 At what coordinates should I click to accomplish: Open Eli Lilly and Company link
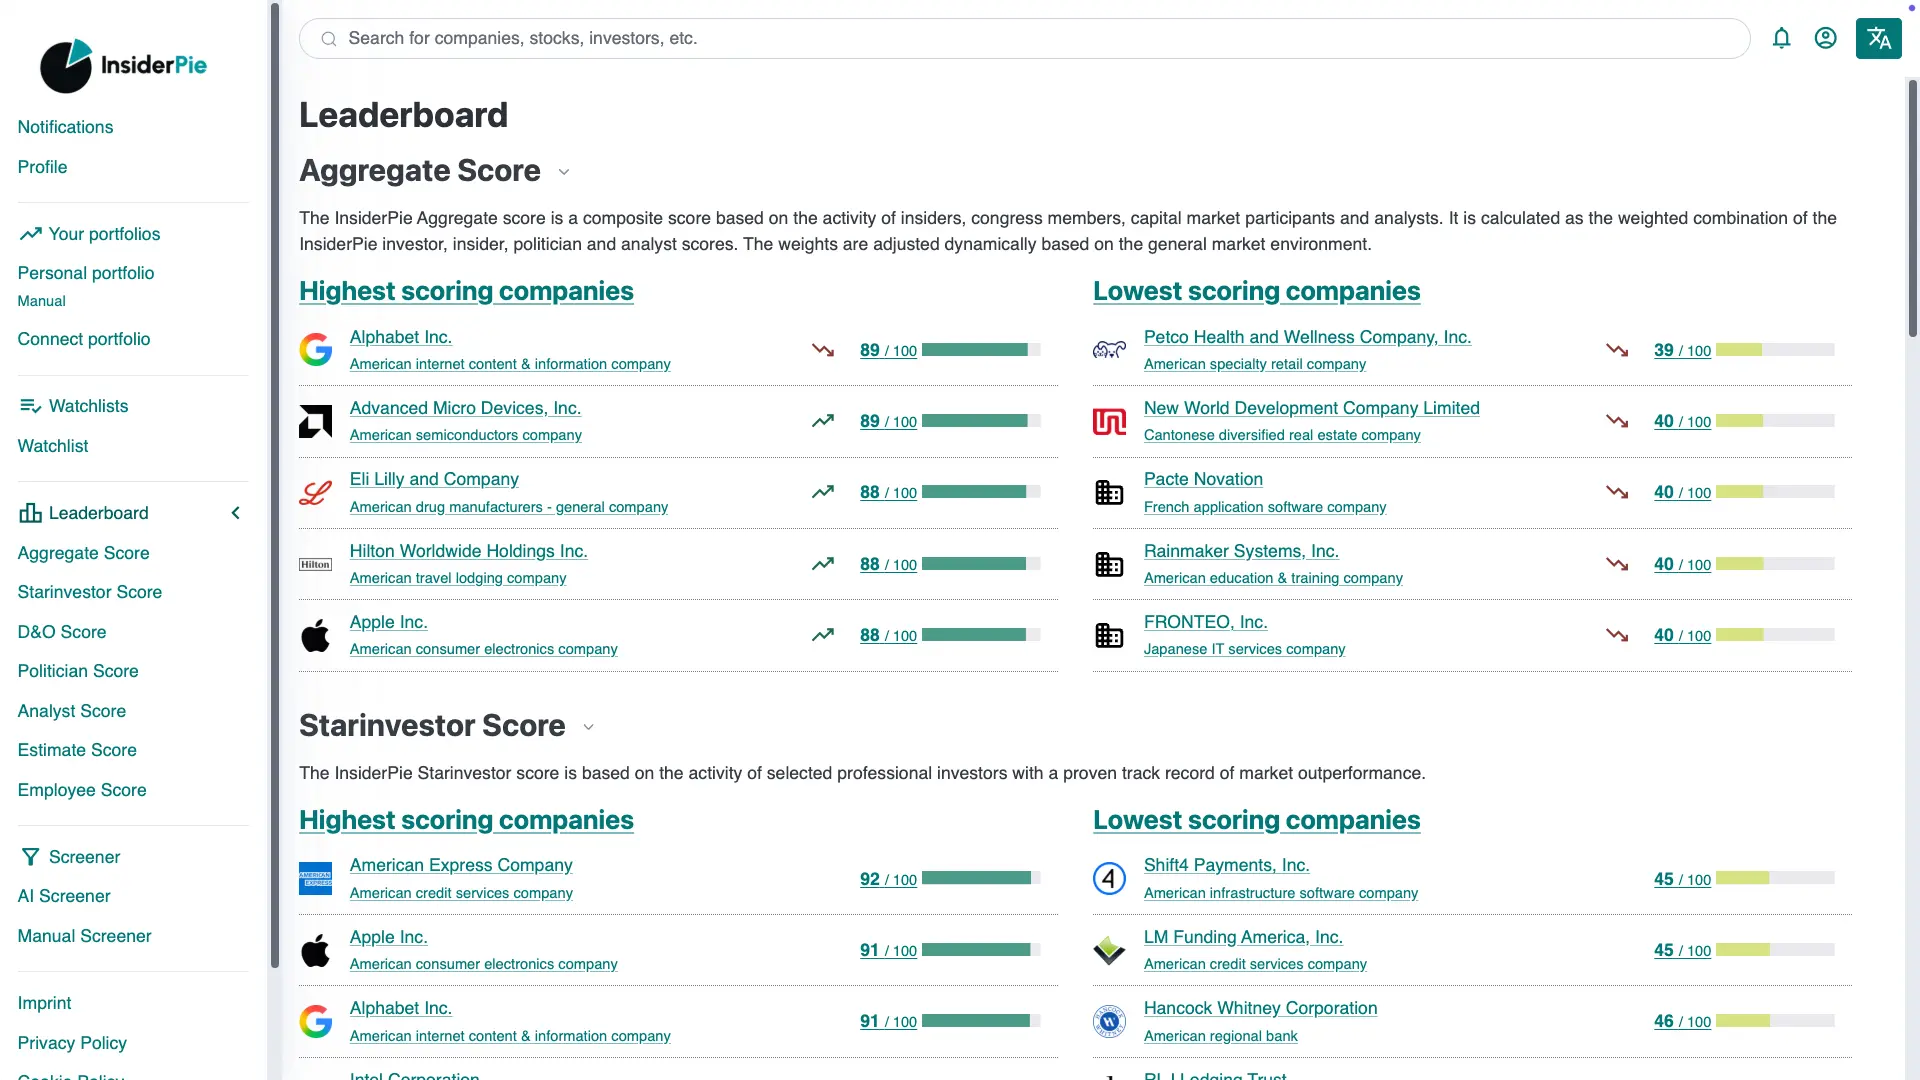coord(434,479)
